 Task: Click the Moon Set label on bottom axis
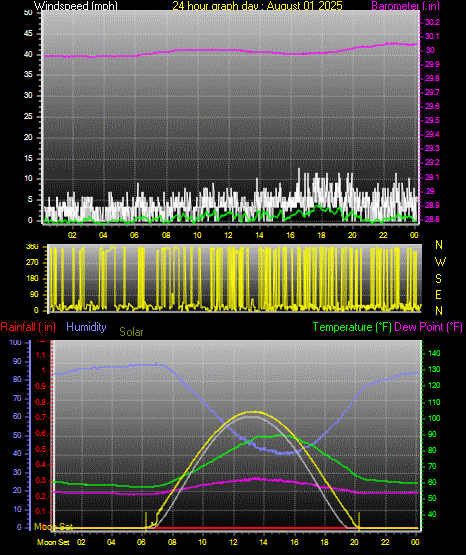tap(53, 542)
